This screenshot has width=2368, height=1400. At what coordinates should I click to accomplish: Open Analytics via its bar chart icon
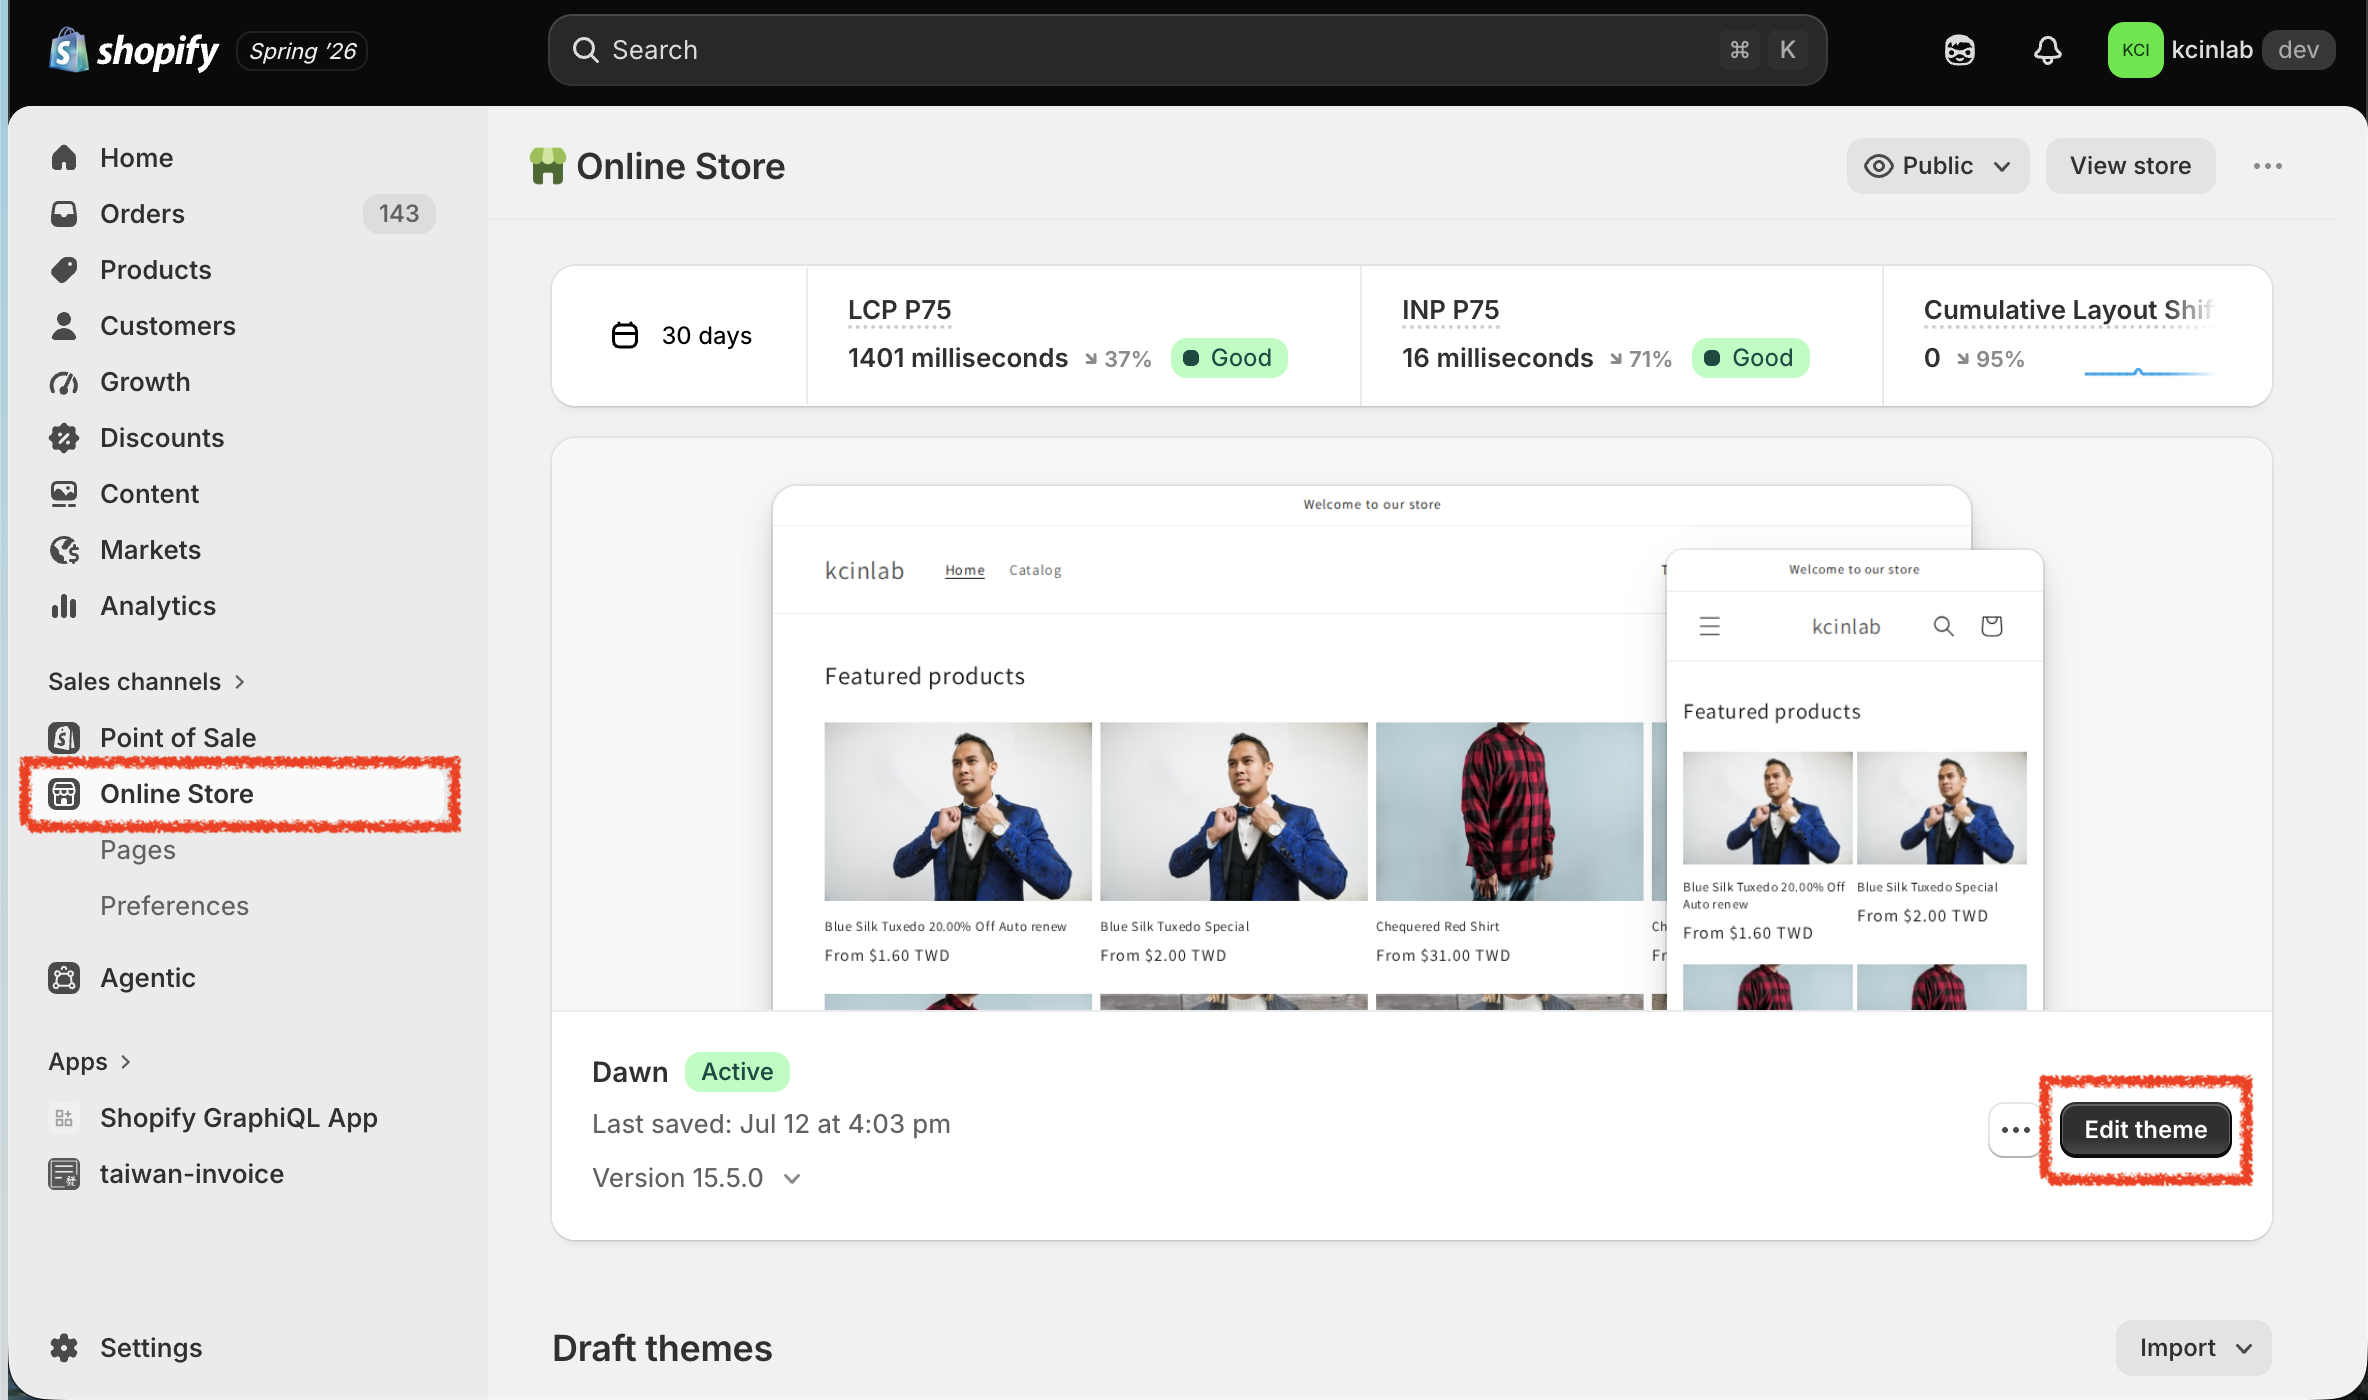tap(64, 606)
